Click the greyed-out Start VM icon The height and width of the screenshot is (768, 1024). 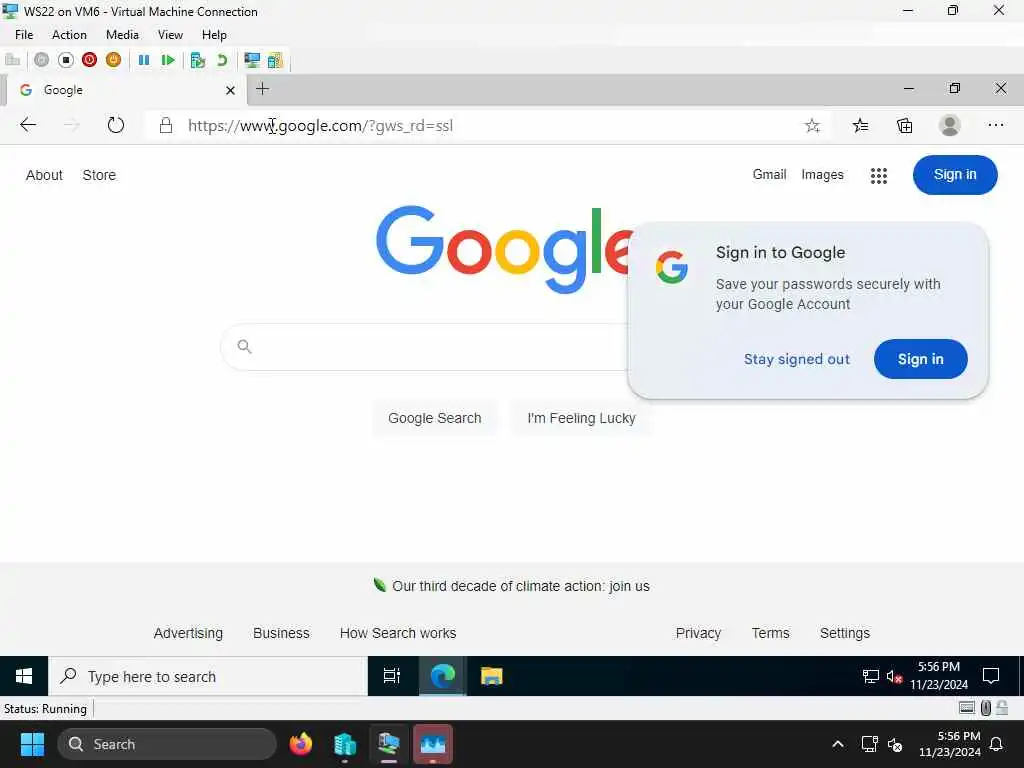tap(41, 60)
